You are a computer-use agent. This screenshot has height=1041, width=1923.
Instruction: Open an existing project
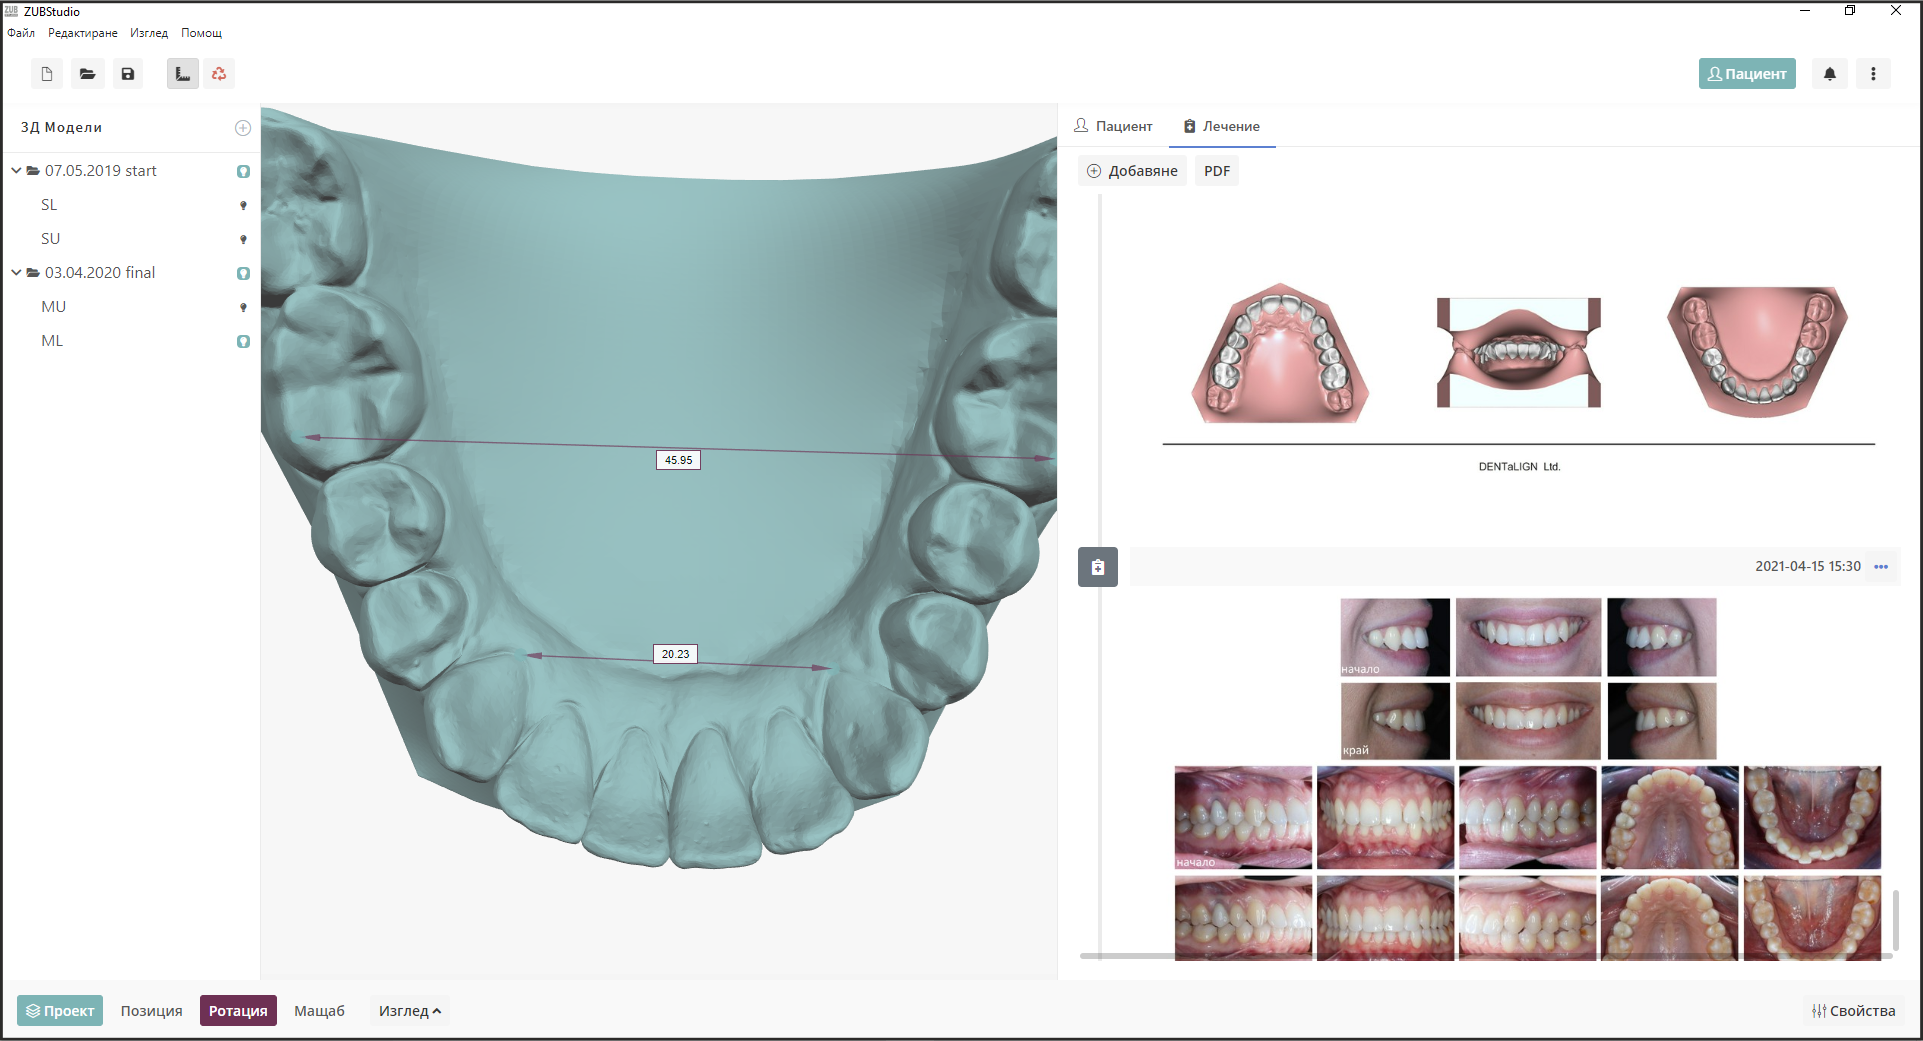coord(87,73)
